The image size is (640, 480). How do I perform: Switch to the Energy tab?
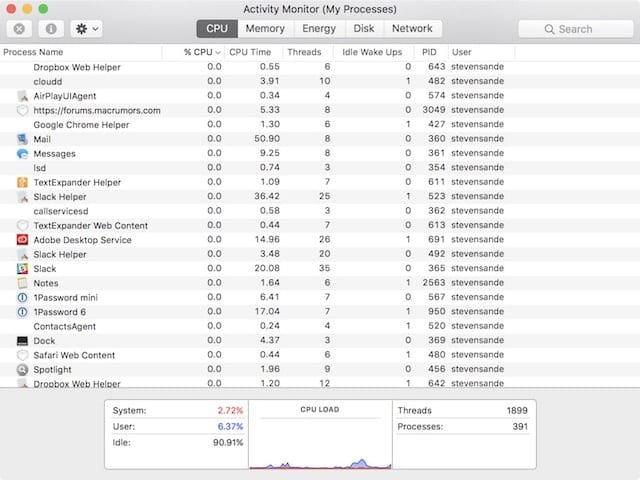319,29
